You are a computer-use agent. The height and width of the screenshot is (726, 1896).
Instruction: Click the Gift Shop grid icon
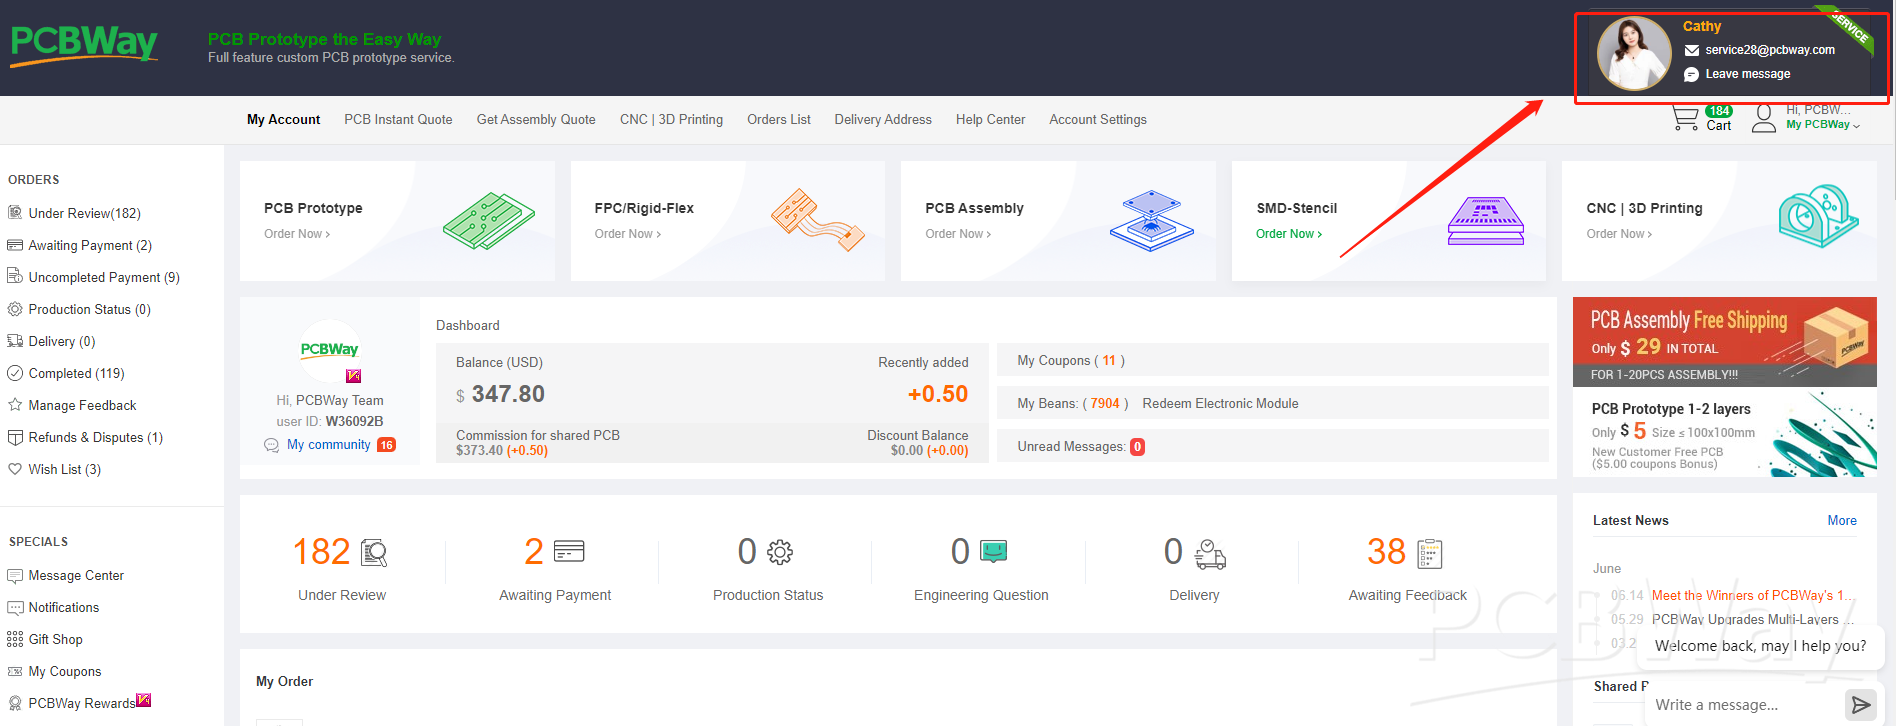coord(15,639)
